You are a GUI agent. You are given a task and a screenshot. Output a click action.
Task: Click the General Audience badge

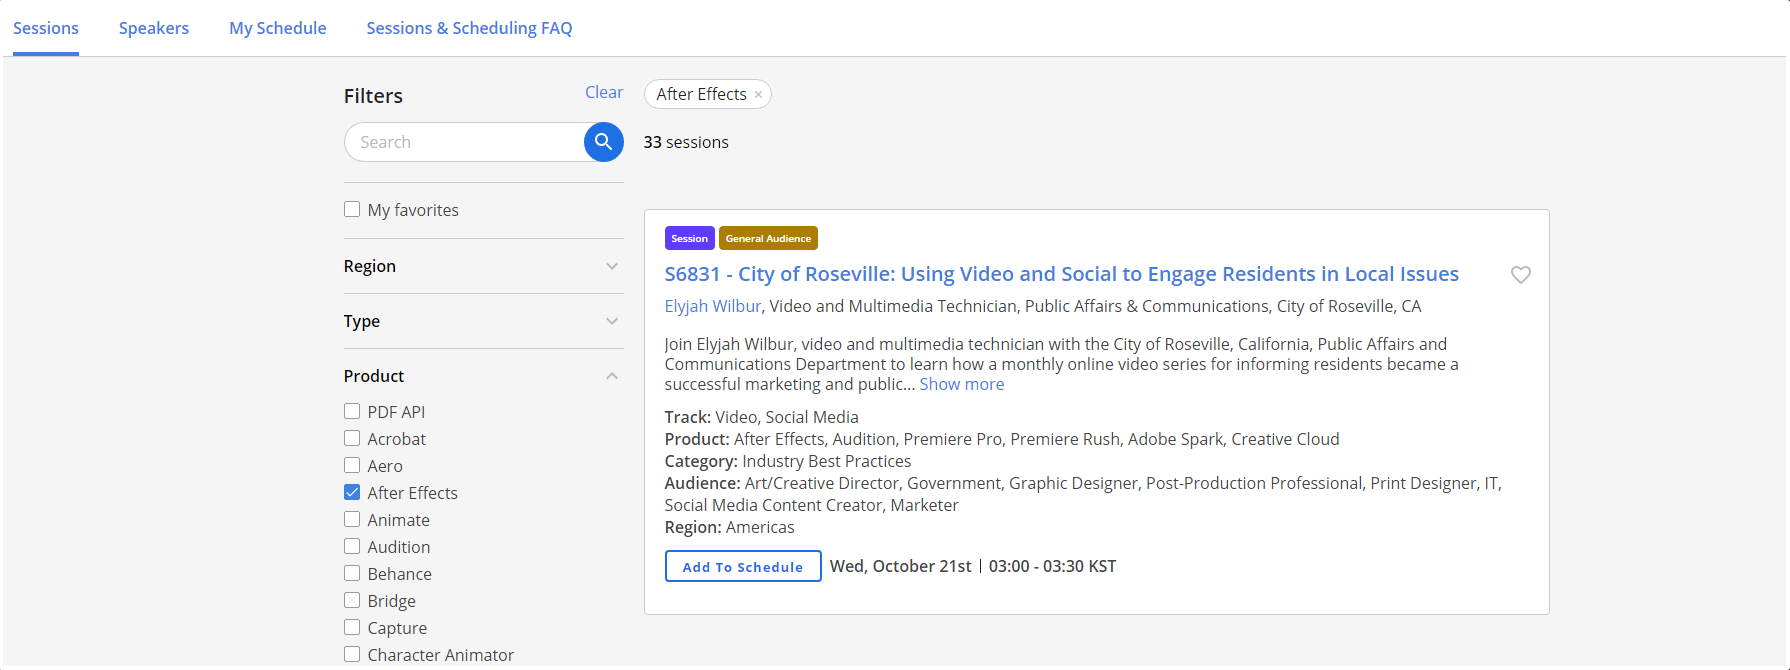[768, 238]
